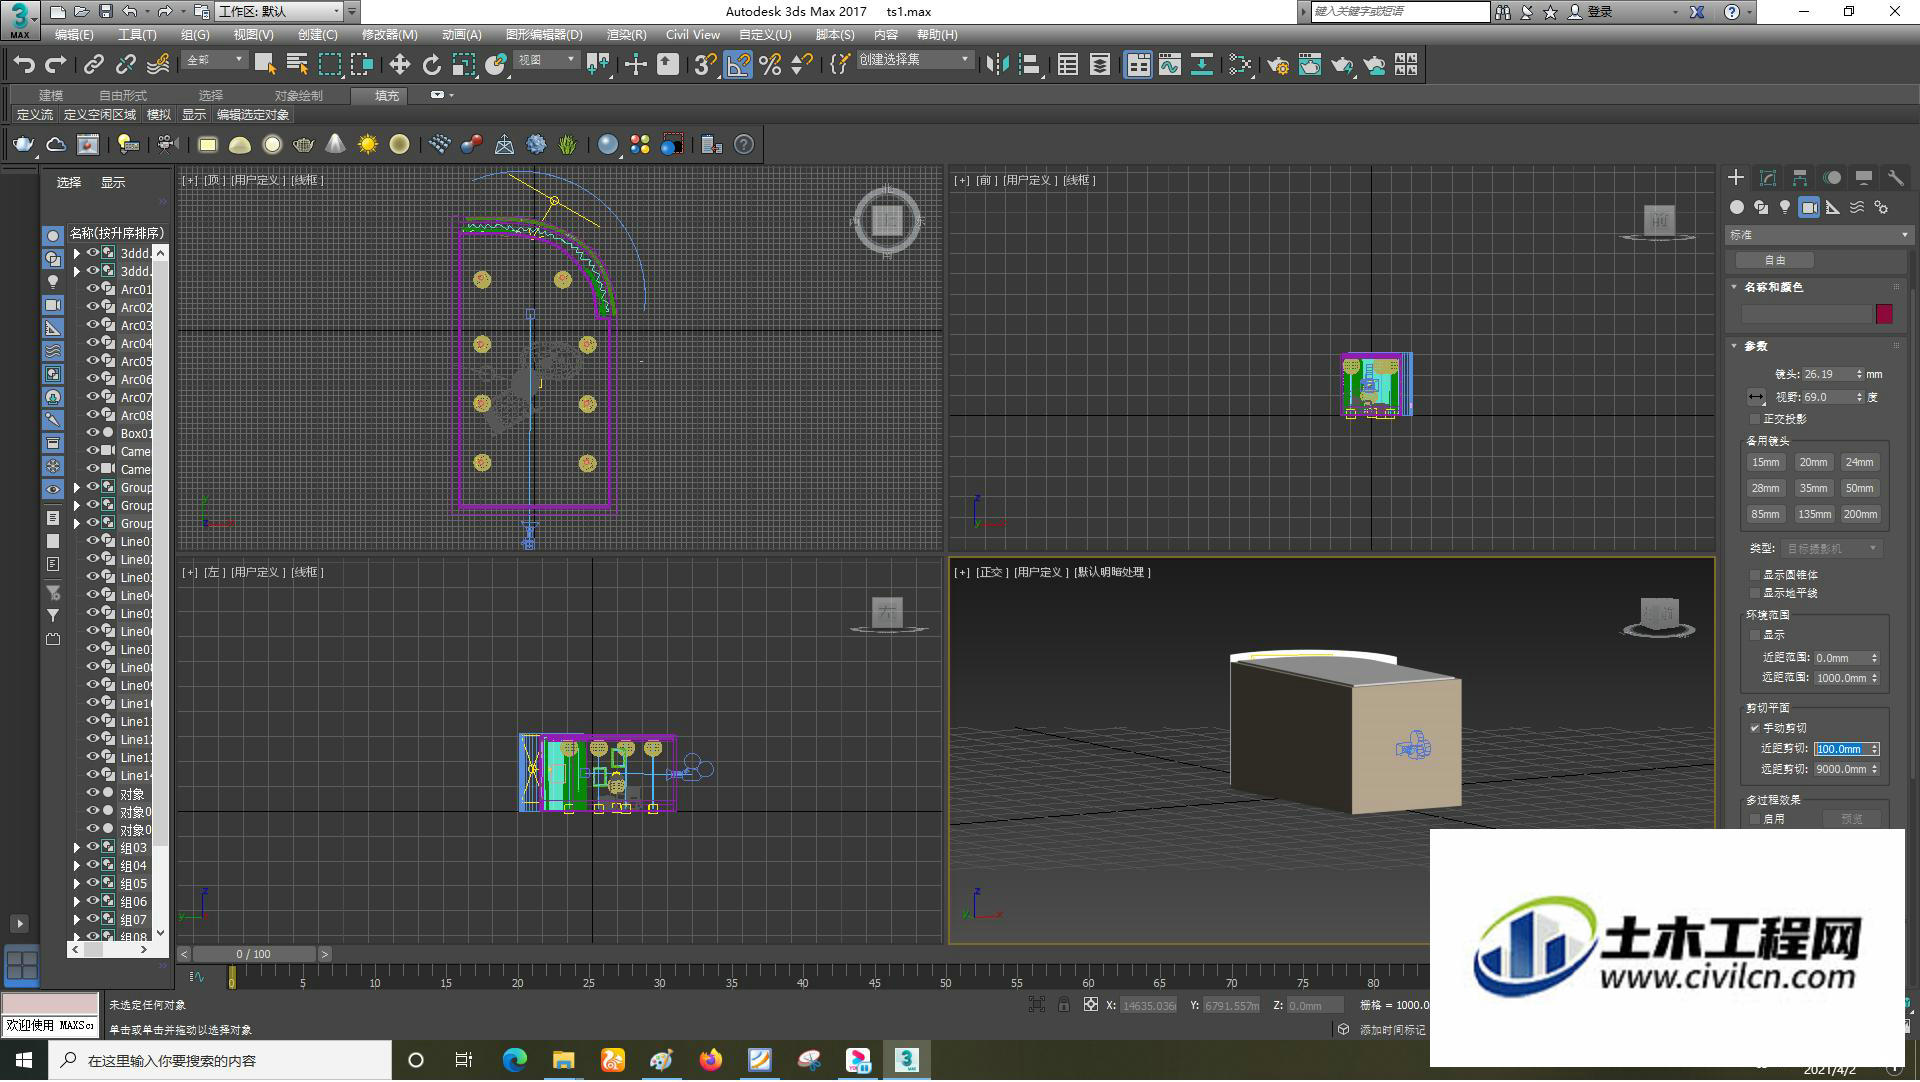Choose the Select Object tool
1920x1082 pixels.
click(265, 65)
